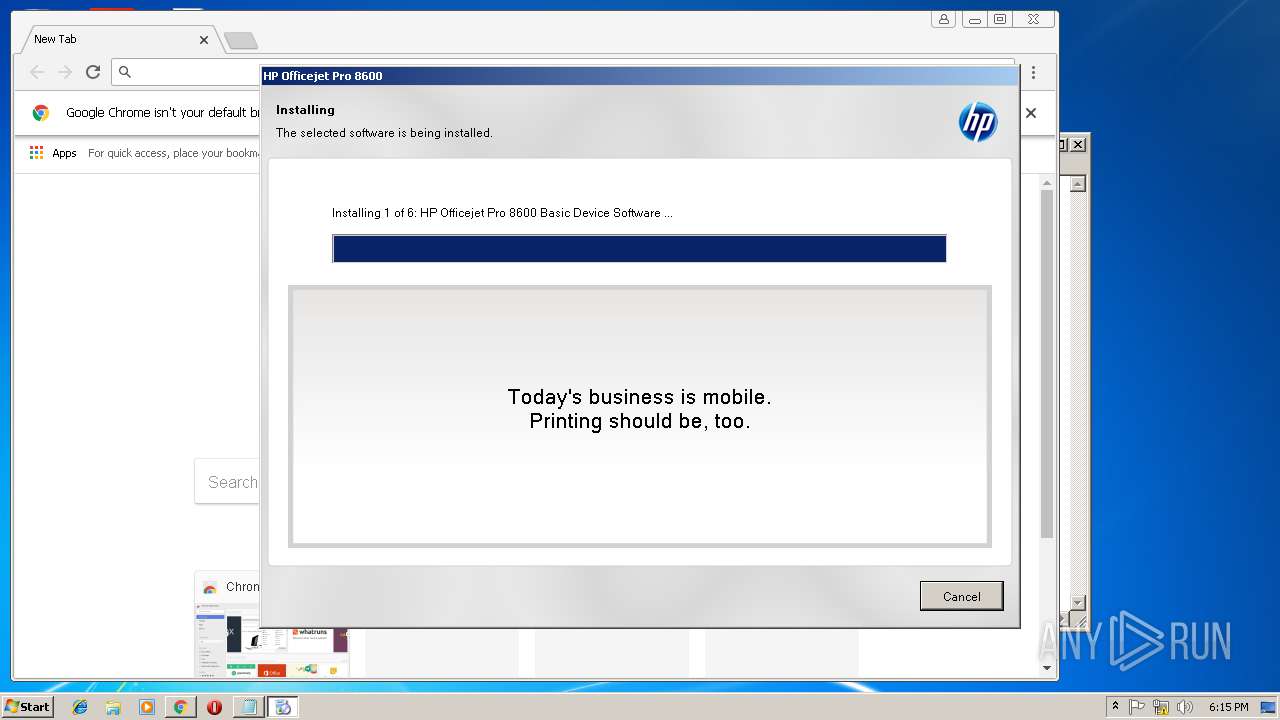Screen dimensions: 1280x720
Task: Show hidden system tray icons
Action: coord(1116,707)
